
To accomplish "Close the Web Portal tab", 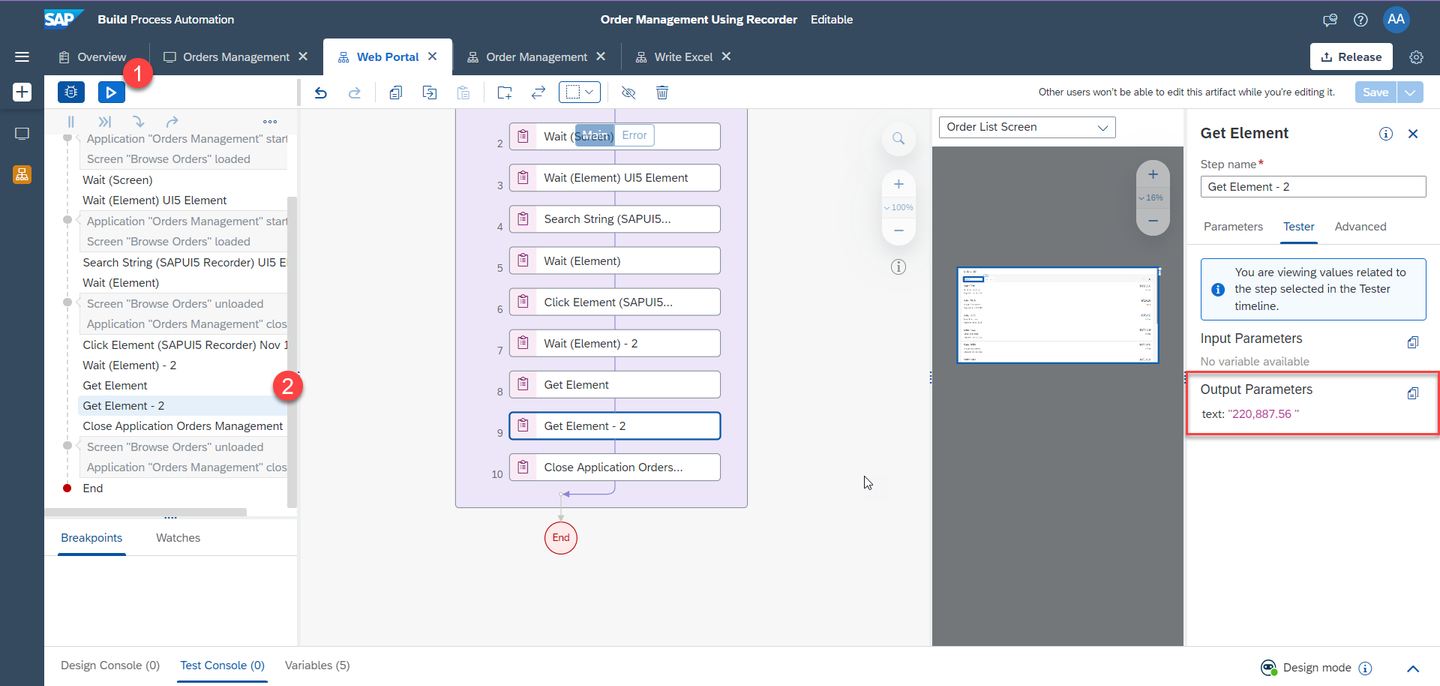I will click(x=433, y=57).
